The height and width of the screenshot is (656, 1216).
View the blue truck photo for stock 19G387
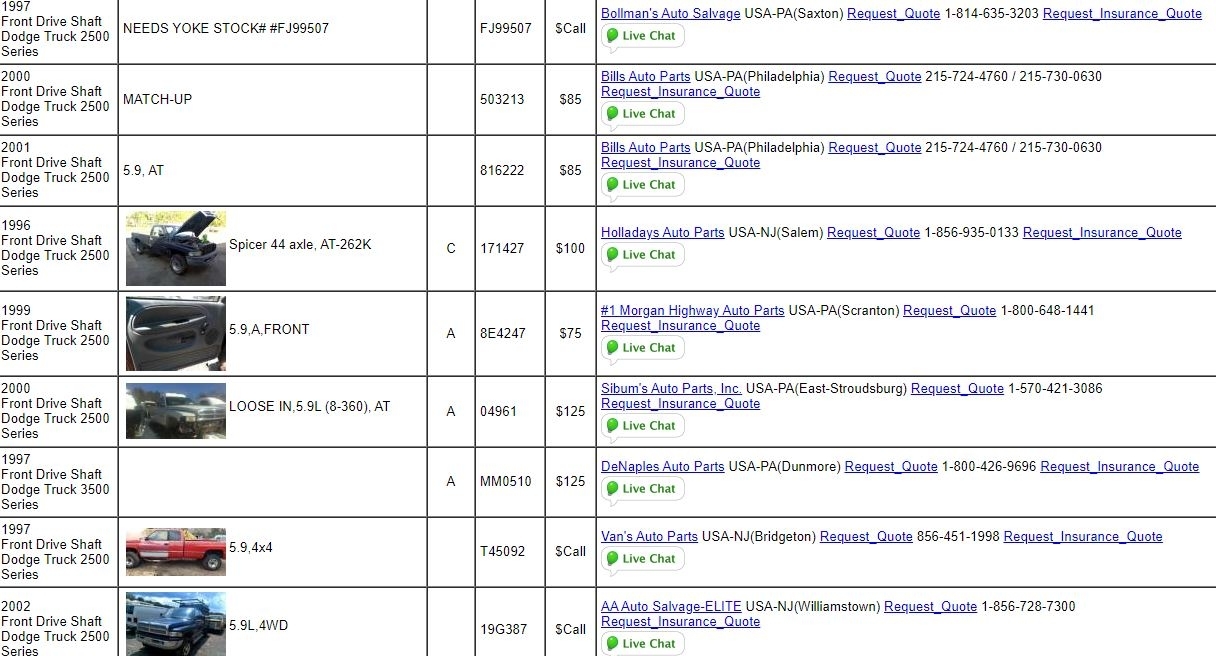tap(176, 624)
